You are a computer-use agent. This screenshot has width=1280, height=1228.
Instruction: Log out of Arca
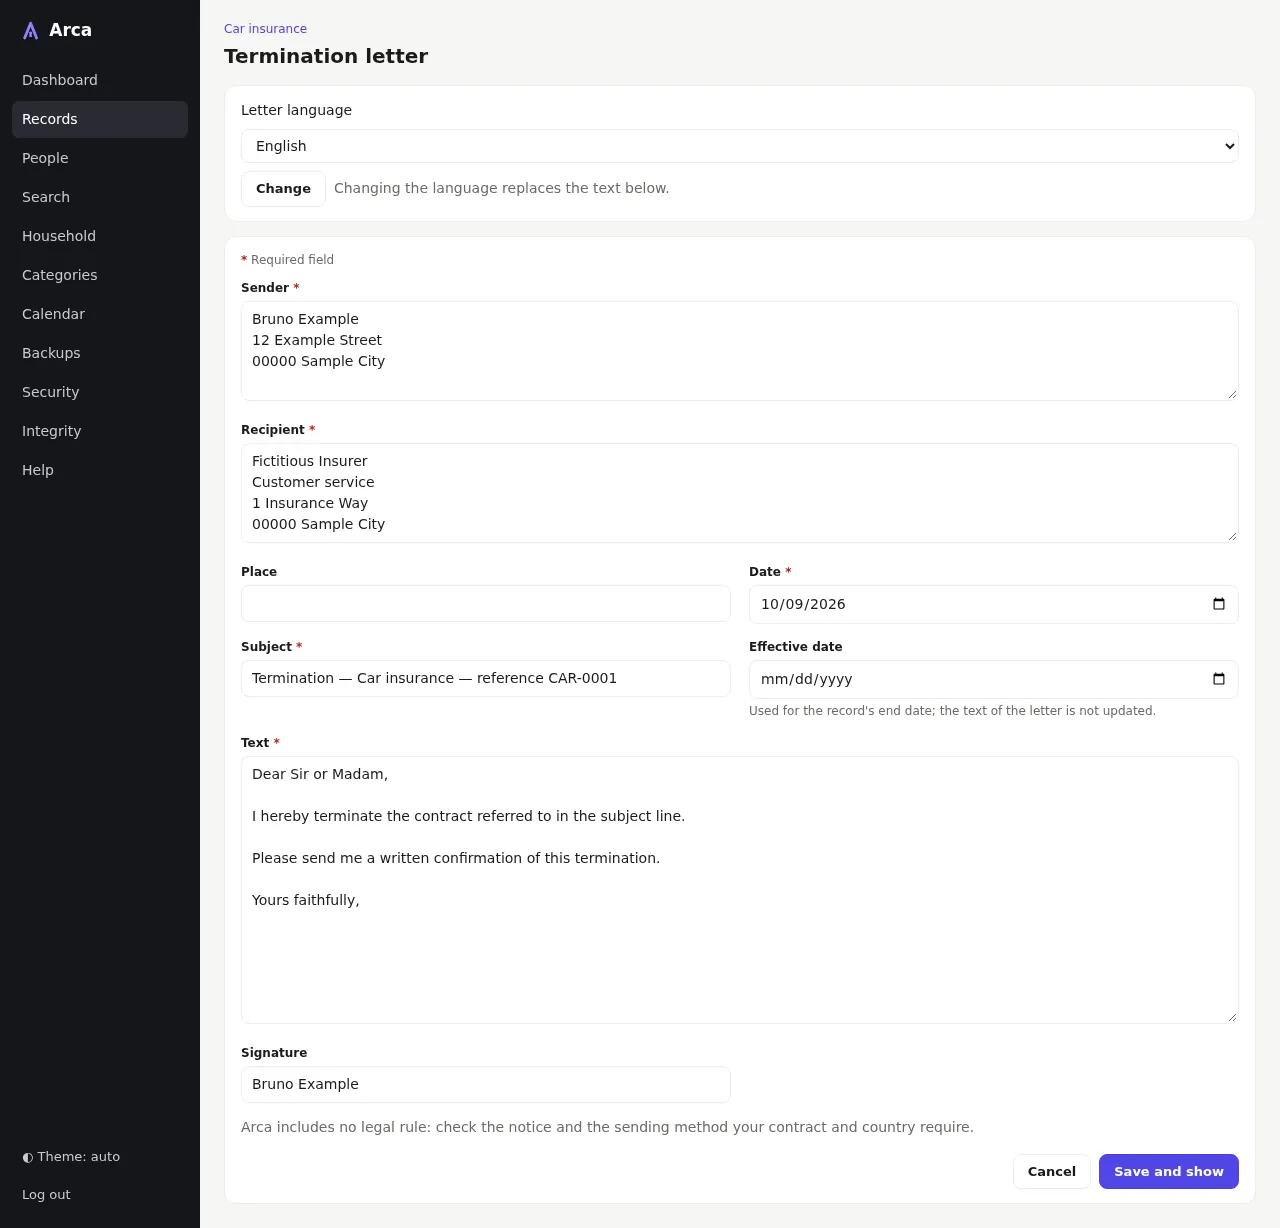coord(46,1195)
